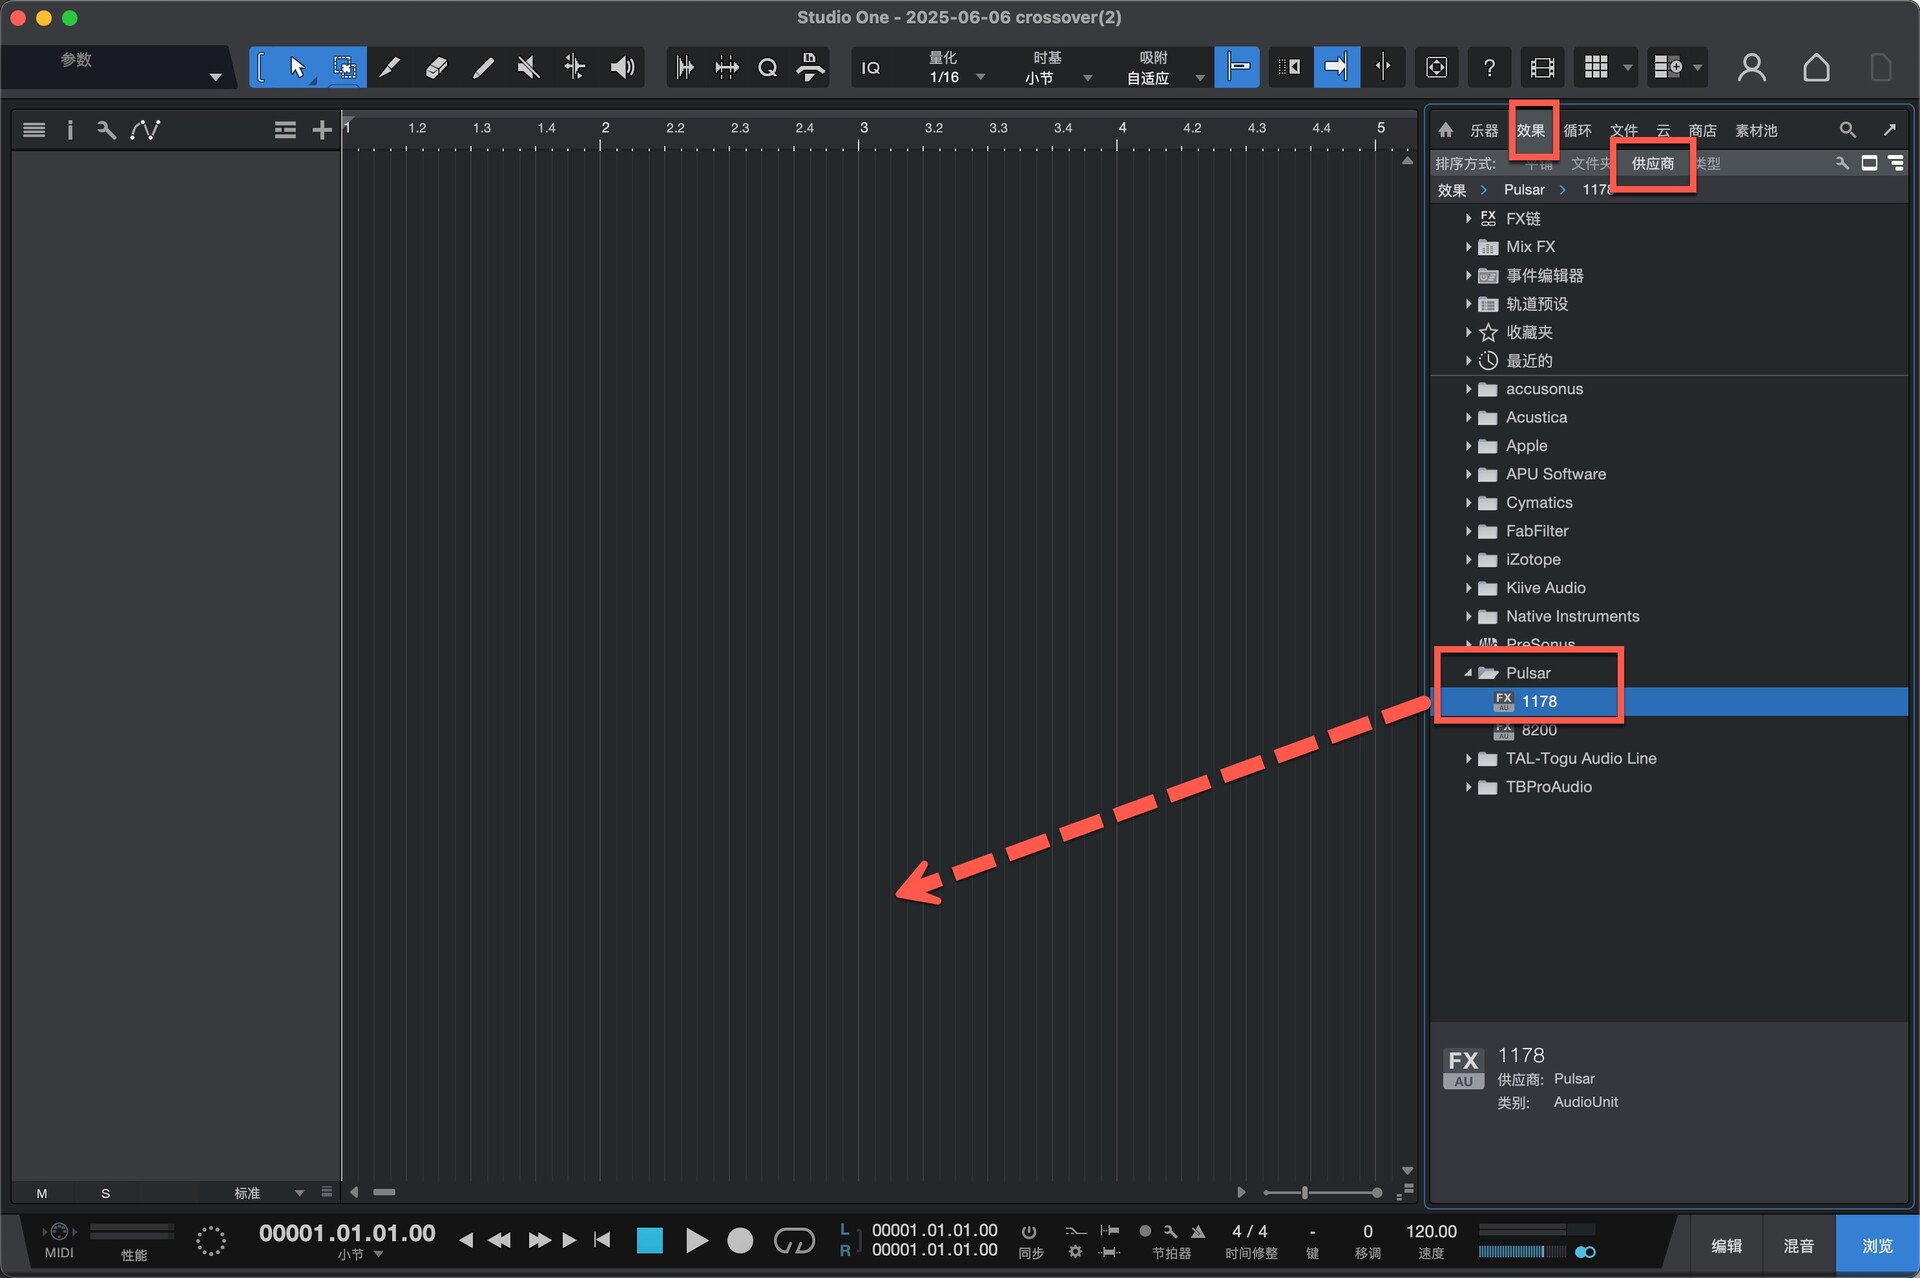Toggle the metronome click
1920x1278 pixels.
pyautogui.click(x=1198, y=1232)
